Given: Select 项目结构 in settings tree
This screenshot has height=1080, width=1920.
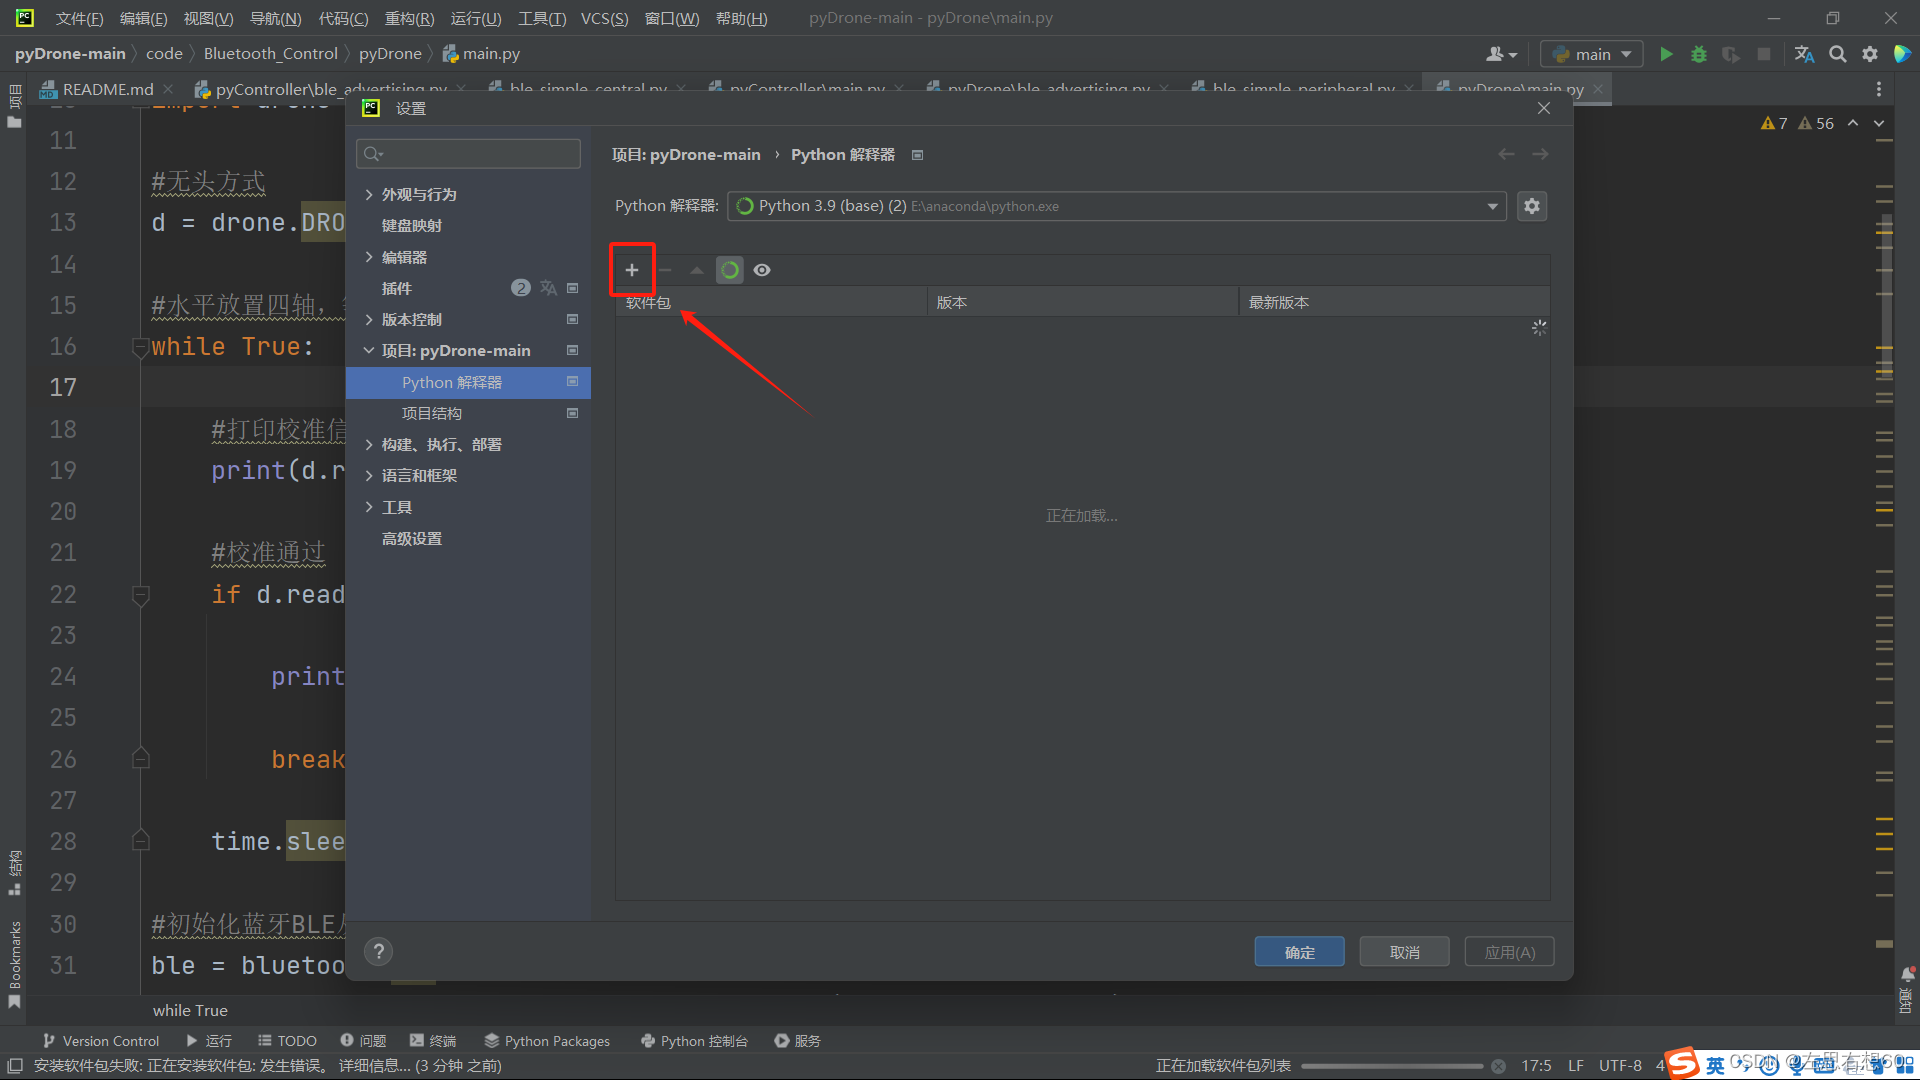Looking at the screenshot, I should 431,413.
